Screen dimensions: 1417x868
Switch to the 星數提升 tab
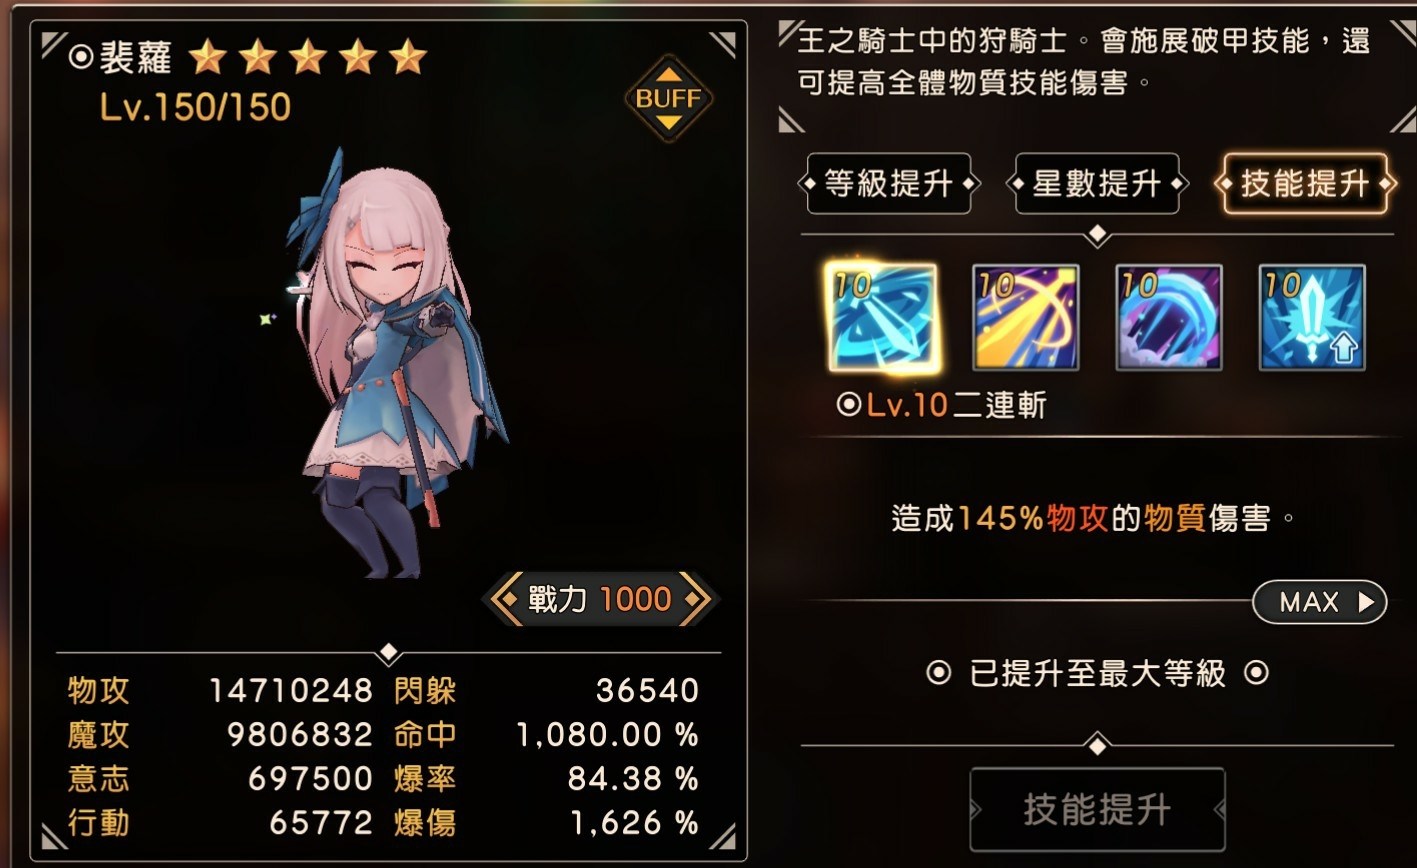pos(1097,184)
